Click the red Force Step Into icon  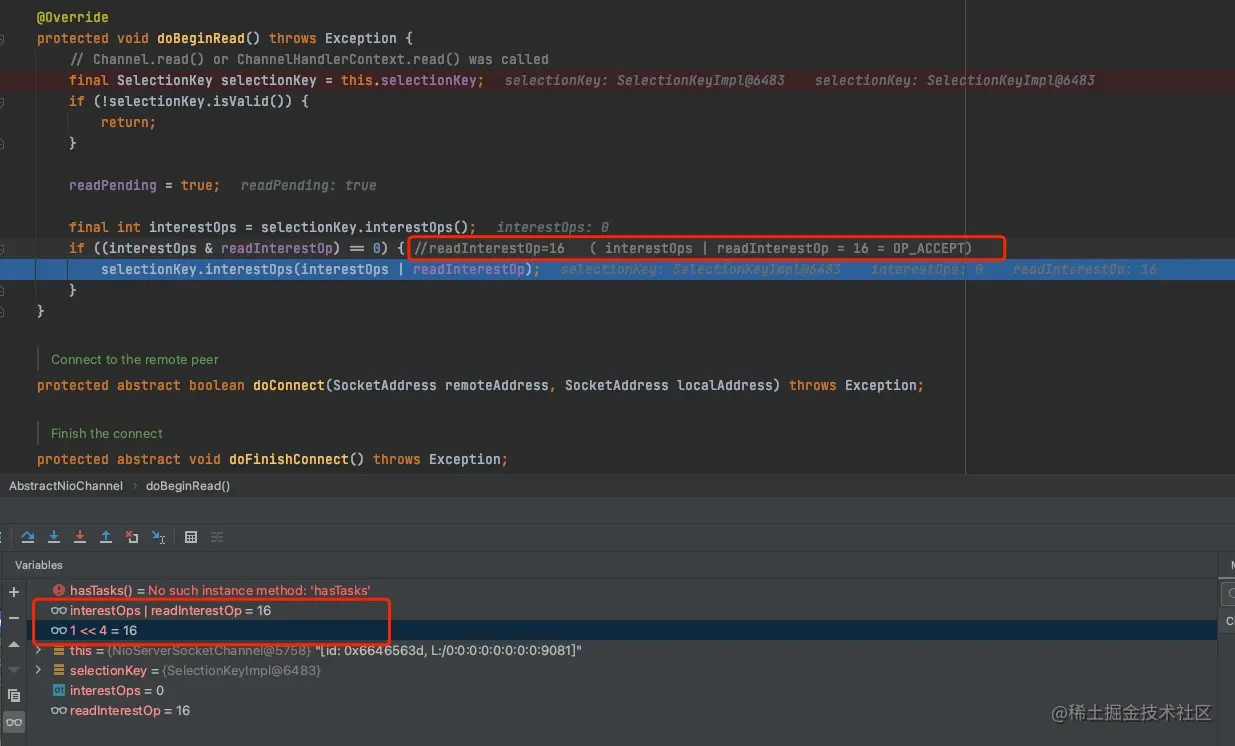[80, 537]
